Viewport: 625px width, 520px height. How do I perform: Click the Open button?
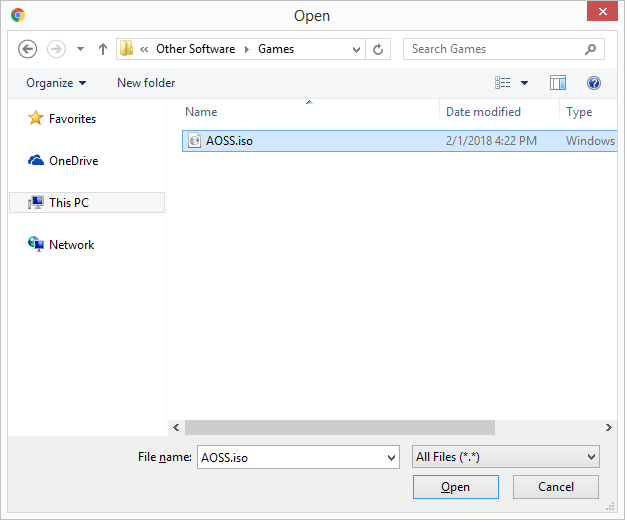tap(456, 487)
